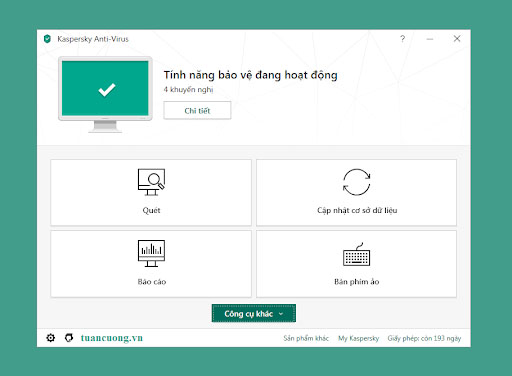512x376 pixels.
Task: Click the Kaspersky shield logo icon
Action: 47,39
